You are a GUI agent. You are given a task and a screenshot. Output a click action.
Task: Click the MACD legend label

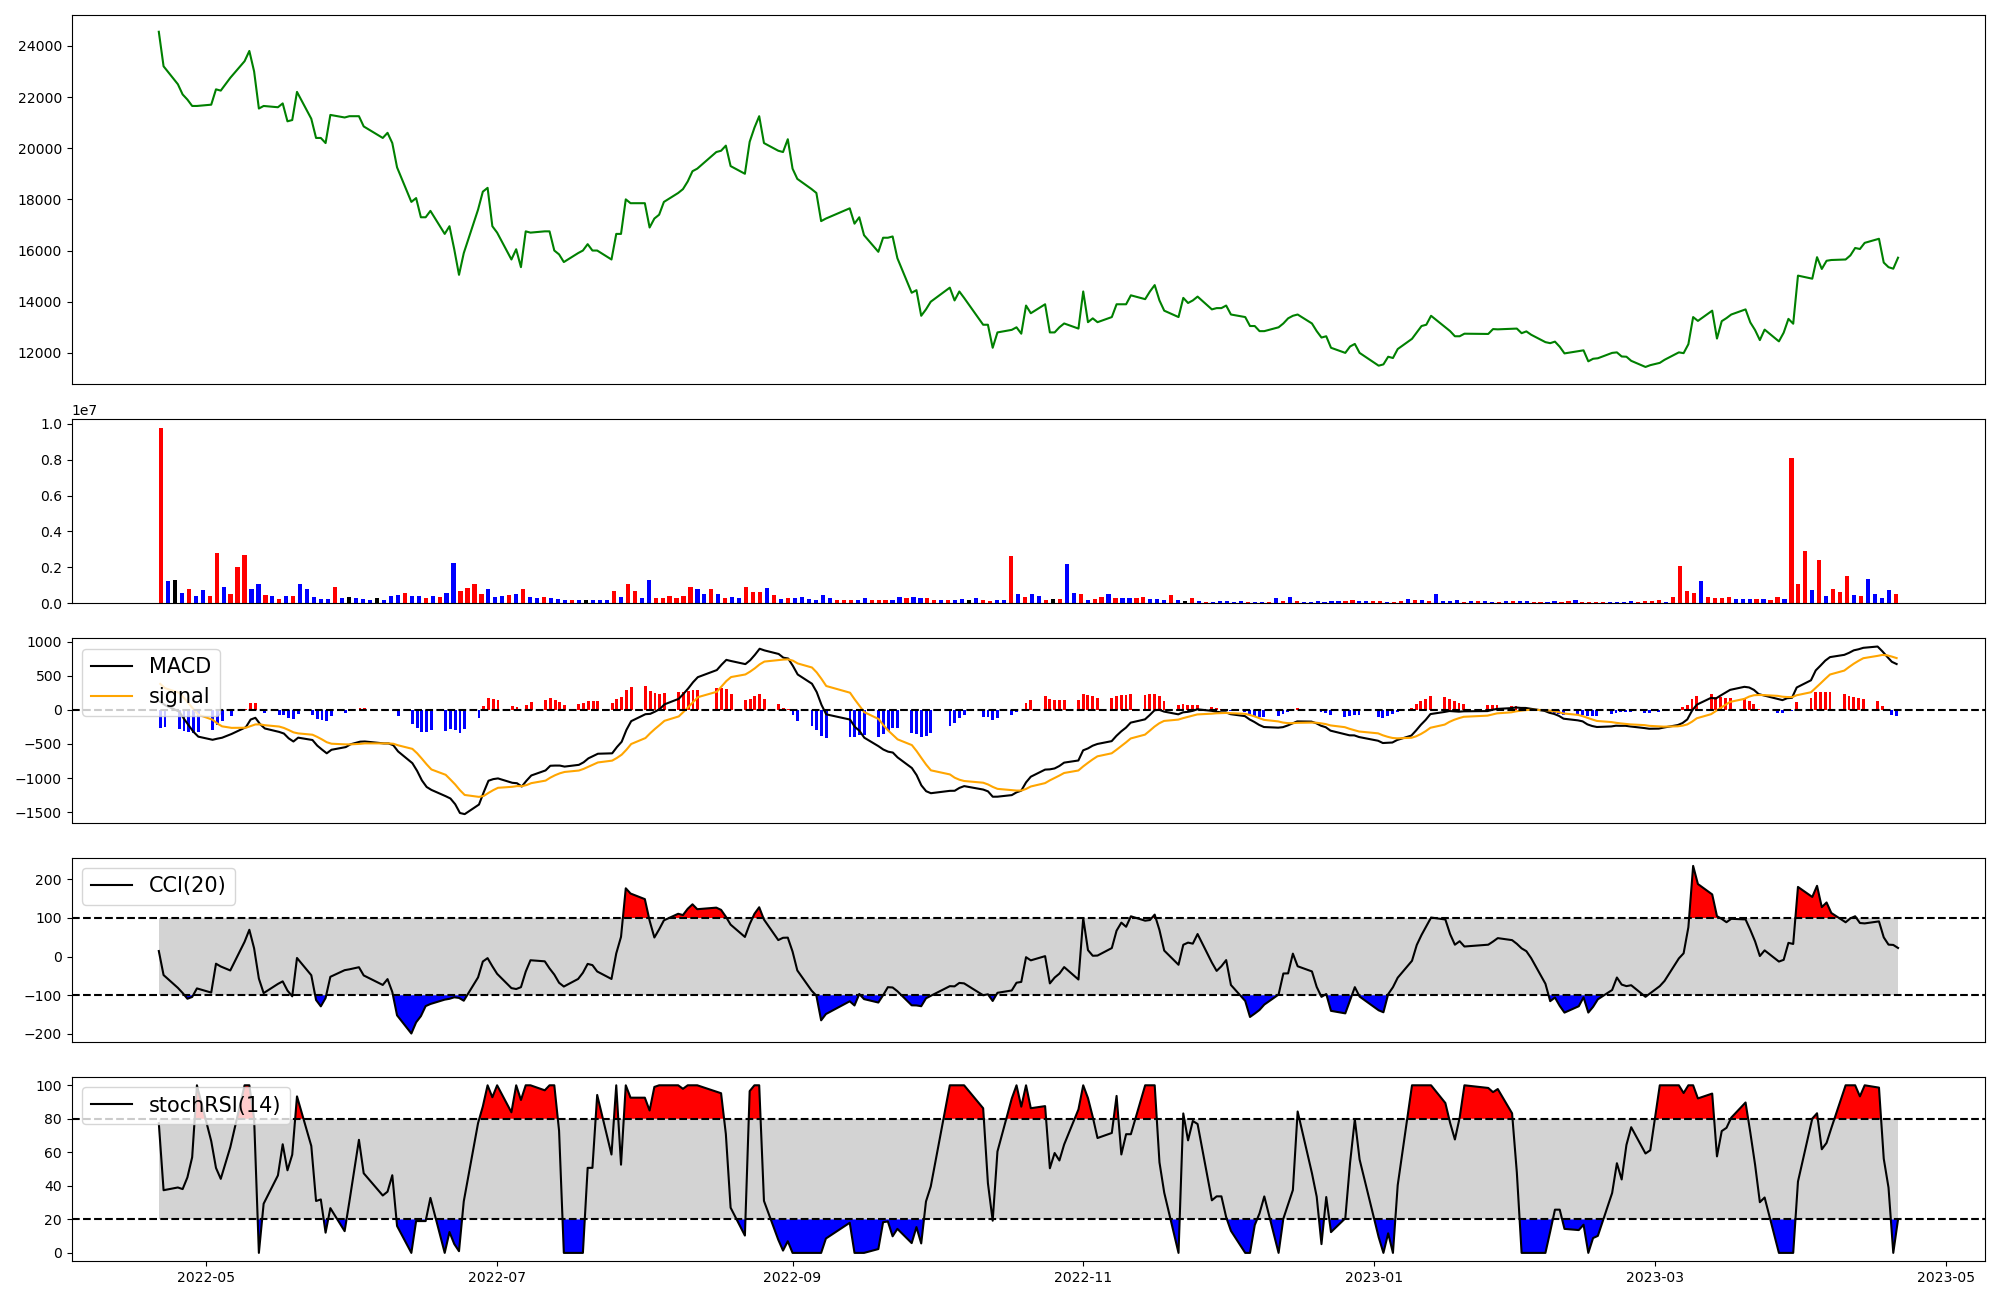coord(179,666)
